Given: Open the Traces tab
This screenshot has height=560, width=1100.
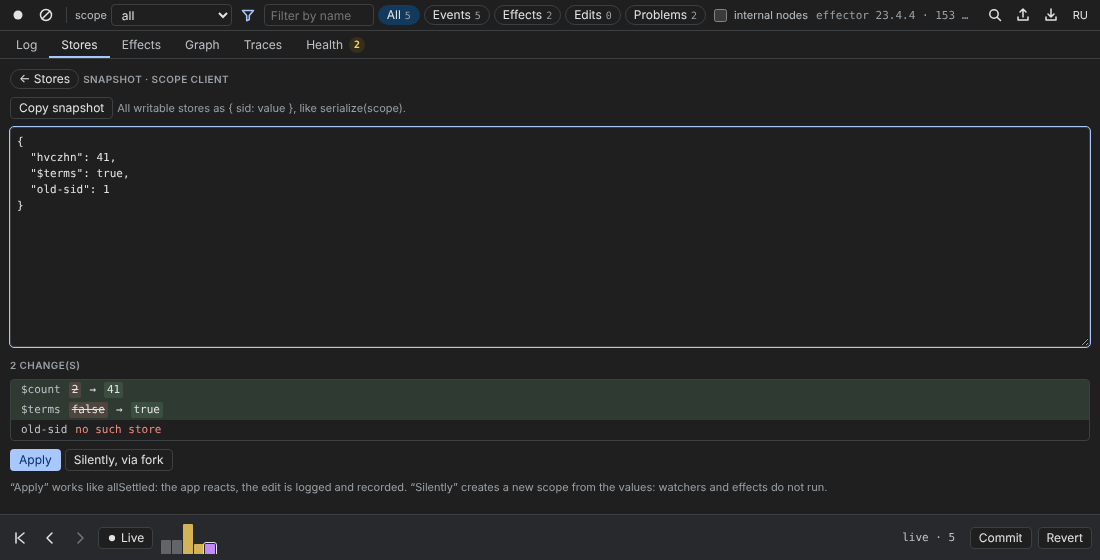Looking at the screenshot, I should pyautogui.click(x=262, y=45).
